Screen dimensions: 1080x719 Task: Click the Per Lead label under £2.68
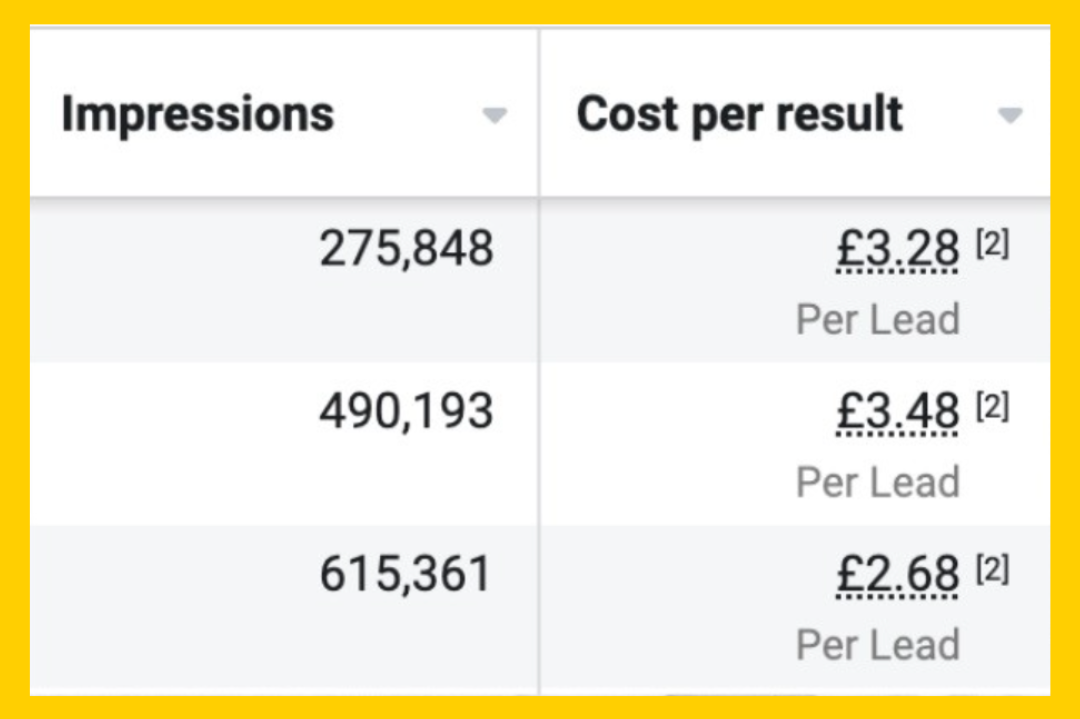click(877, 645)
